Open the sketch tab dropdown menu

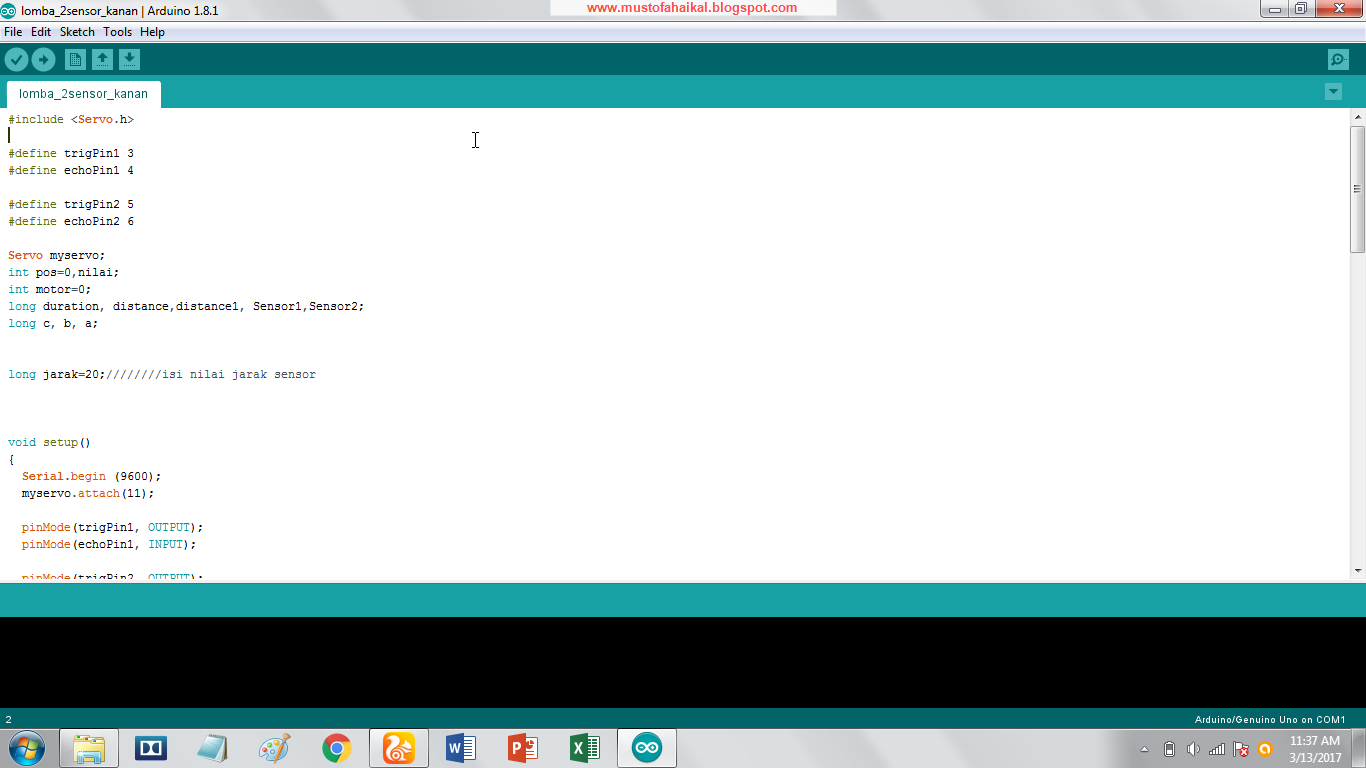[x=1333, y=91]
